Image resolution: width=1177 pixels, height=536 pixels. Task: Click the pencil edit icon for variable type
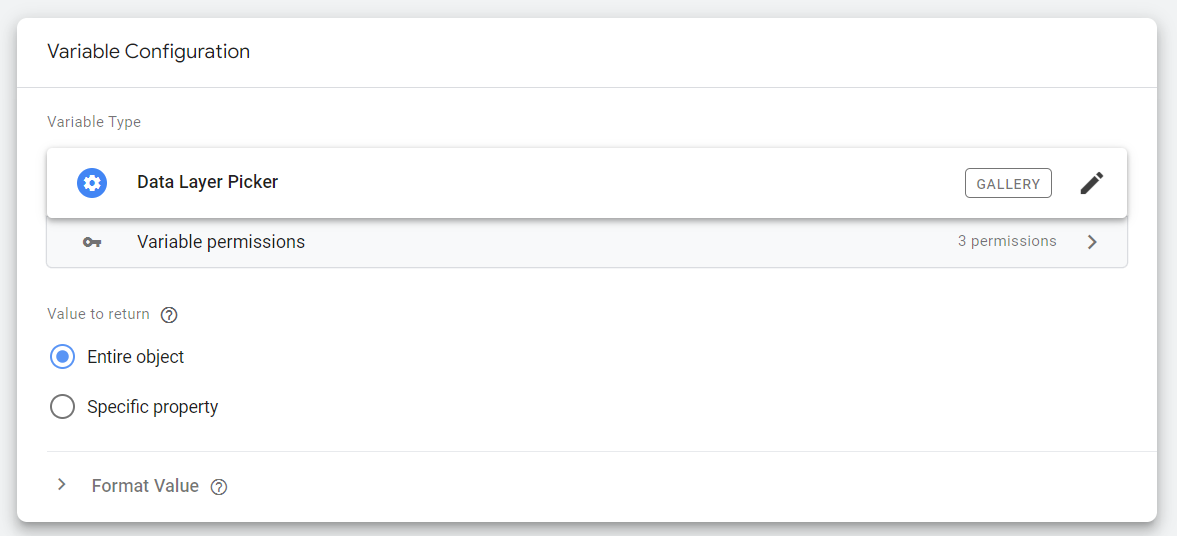click(1092, 183)
